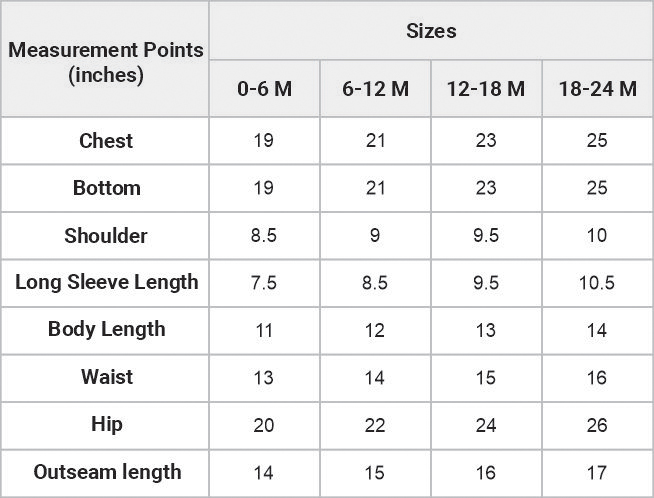Click the Bottom row label
Screen dimensions: 654x498
[105, 188]
